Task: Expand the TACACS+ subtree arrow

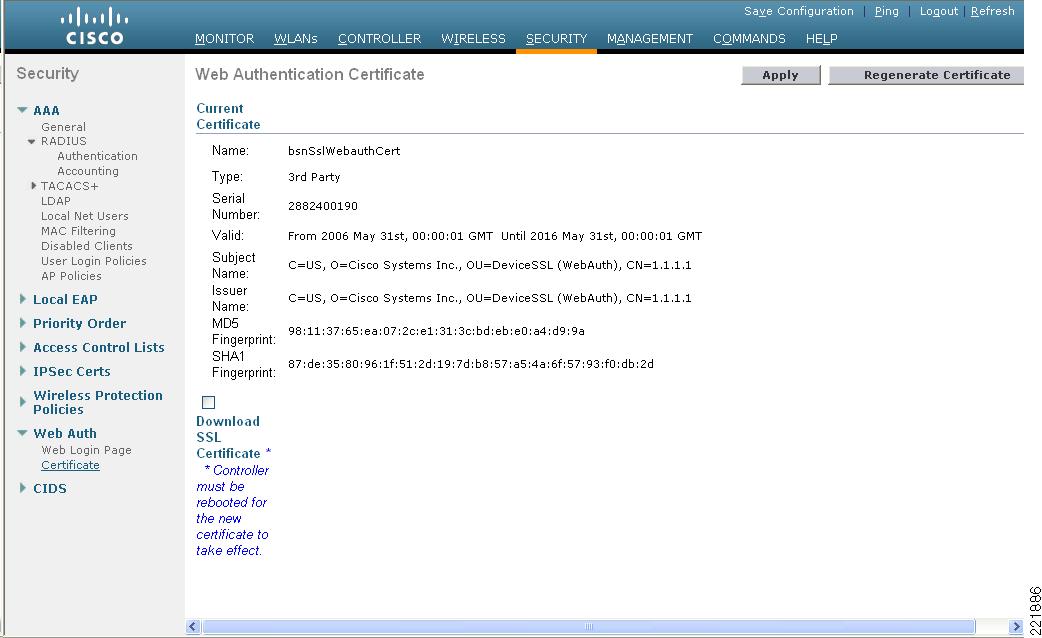Action: [33, 186]
